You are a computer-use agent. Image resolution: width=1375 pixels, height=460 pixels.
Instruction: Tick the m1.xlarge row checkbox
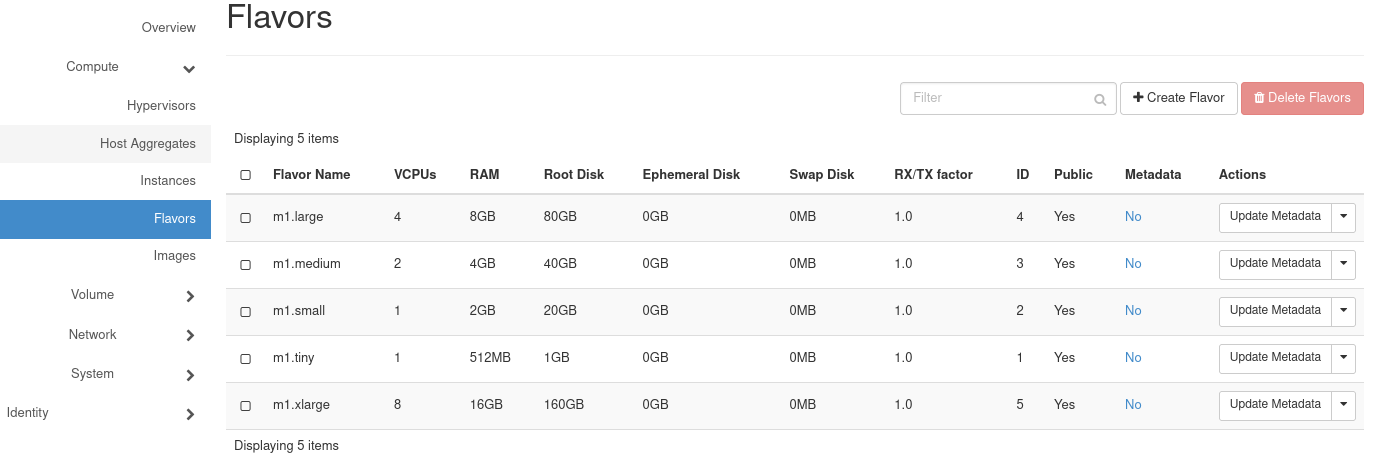tap(246, 406)
